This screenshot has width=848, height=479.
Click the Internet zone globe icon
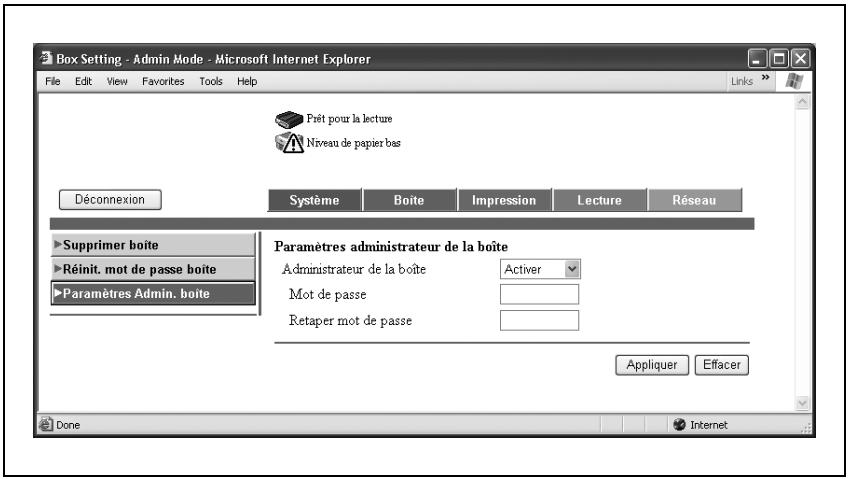[679, 424]
